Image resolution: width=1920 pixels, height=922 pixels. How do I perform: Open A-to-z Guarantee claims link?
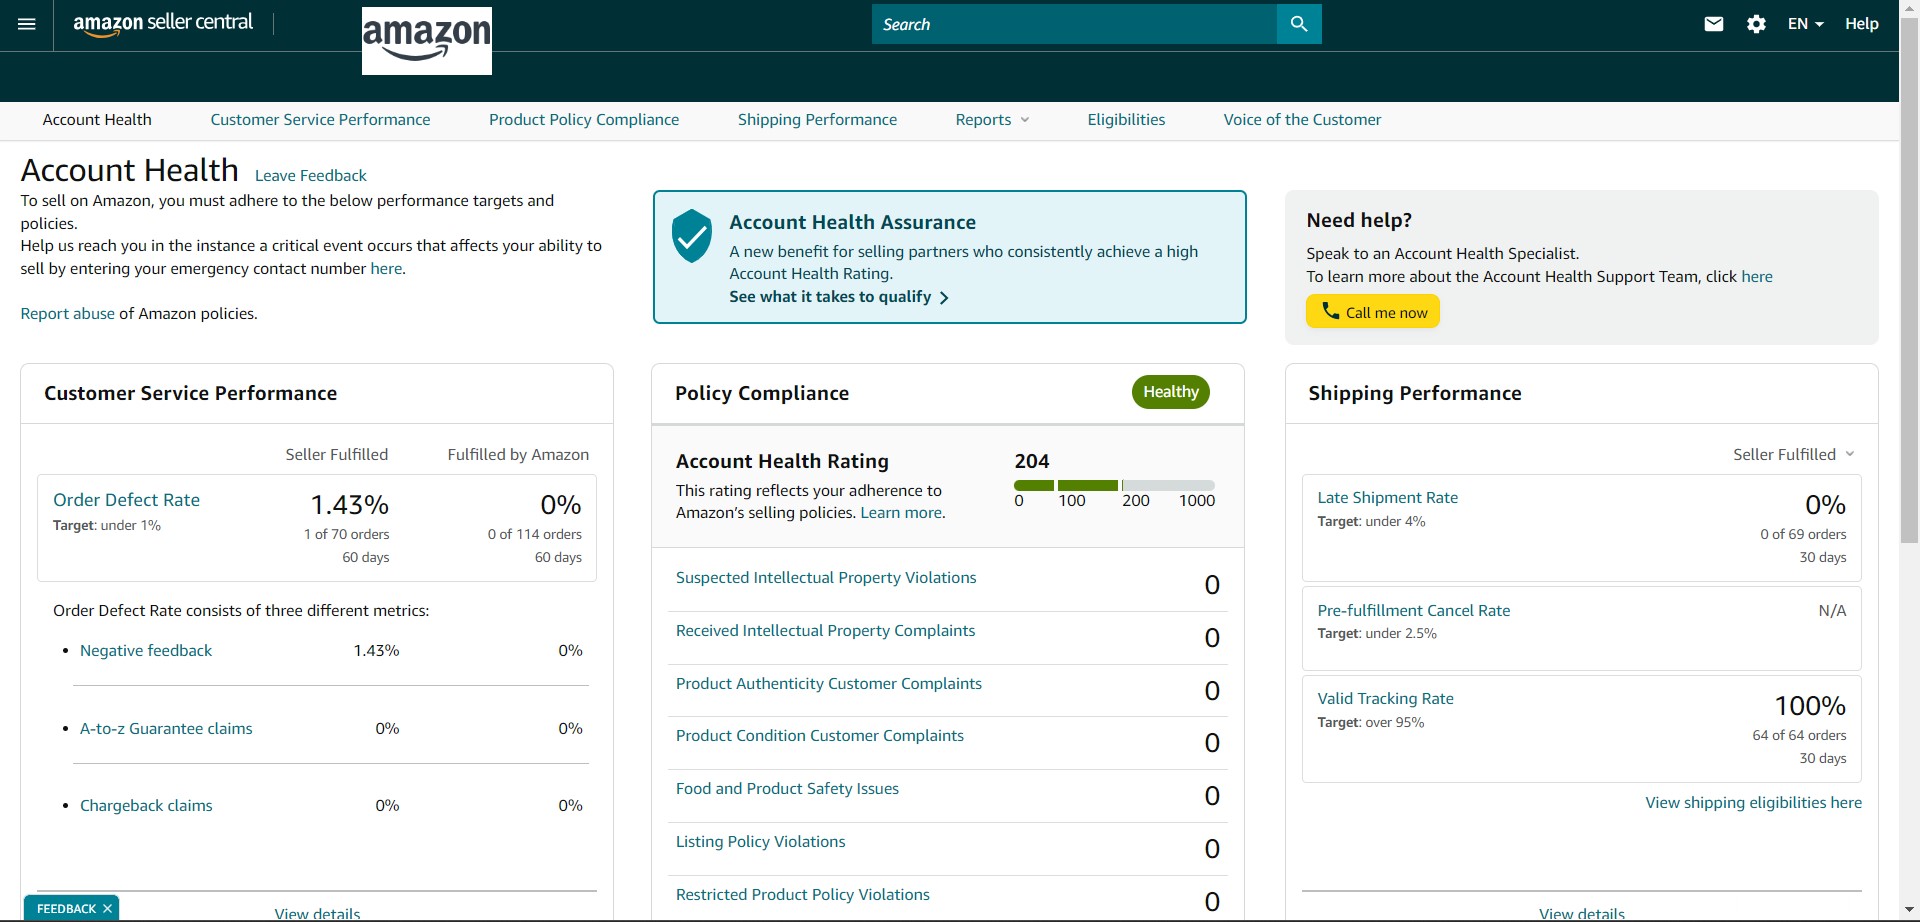(166, 729)
